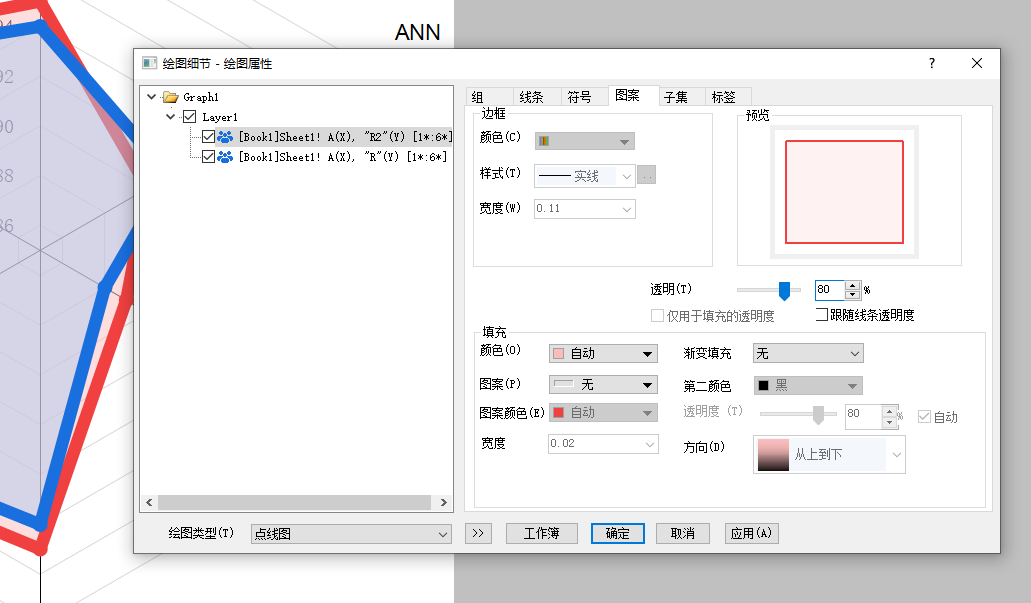Click the tree horizontal scrollbar thumb
The height and width of the screenshot is (603, 1031).
pos(294,502)
